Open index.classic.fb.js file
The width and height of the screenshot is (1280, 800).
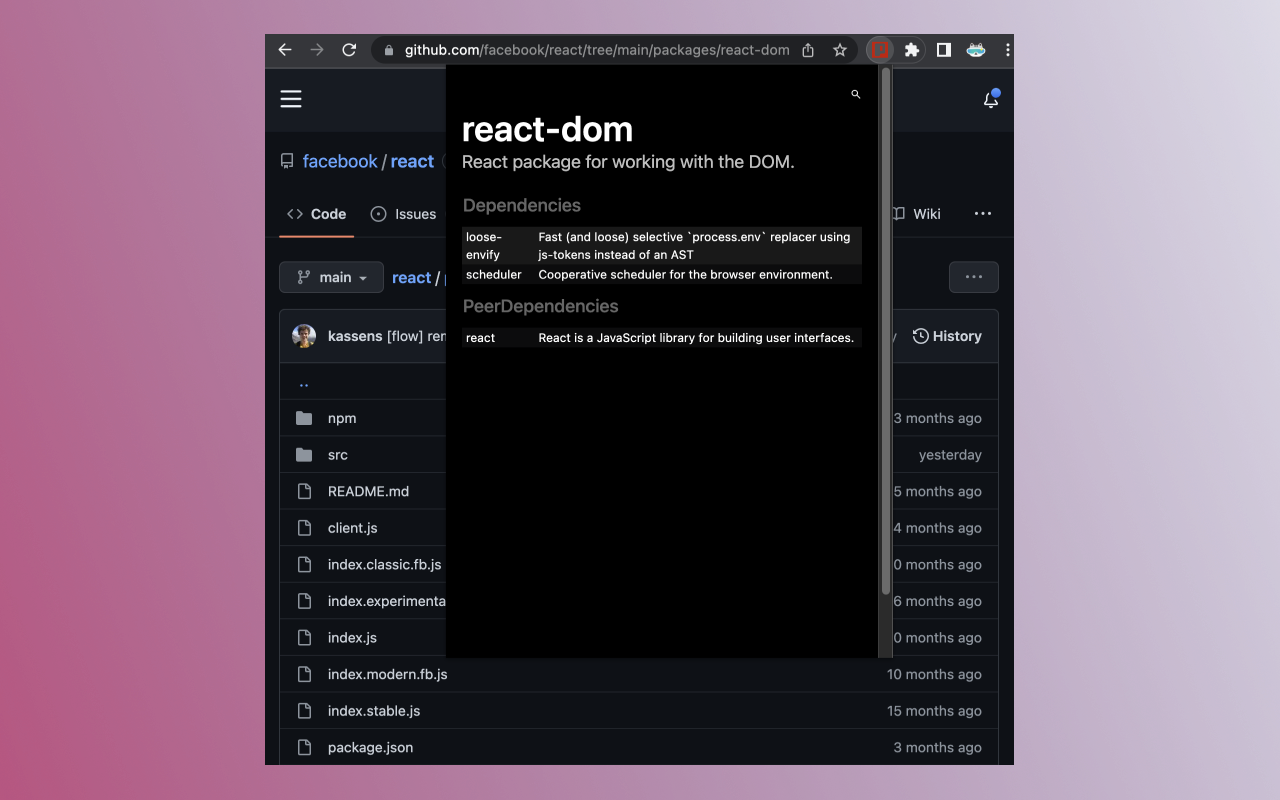pyautogui.click(x=385, y=564)
